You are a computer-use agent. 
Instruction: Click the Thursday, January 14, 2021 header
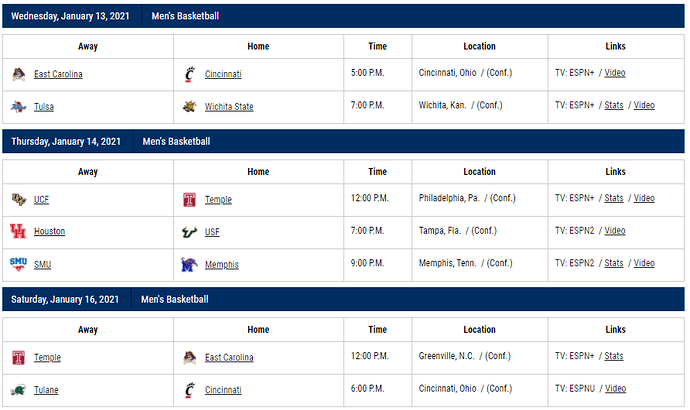click(x=66, y=141)
